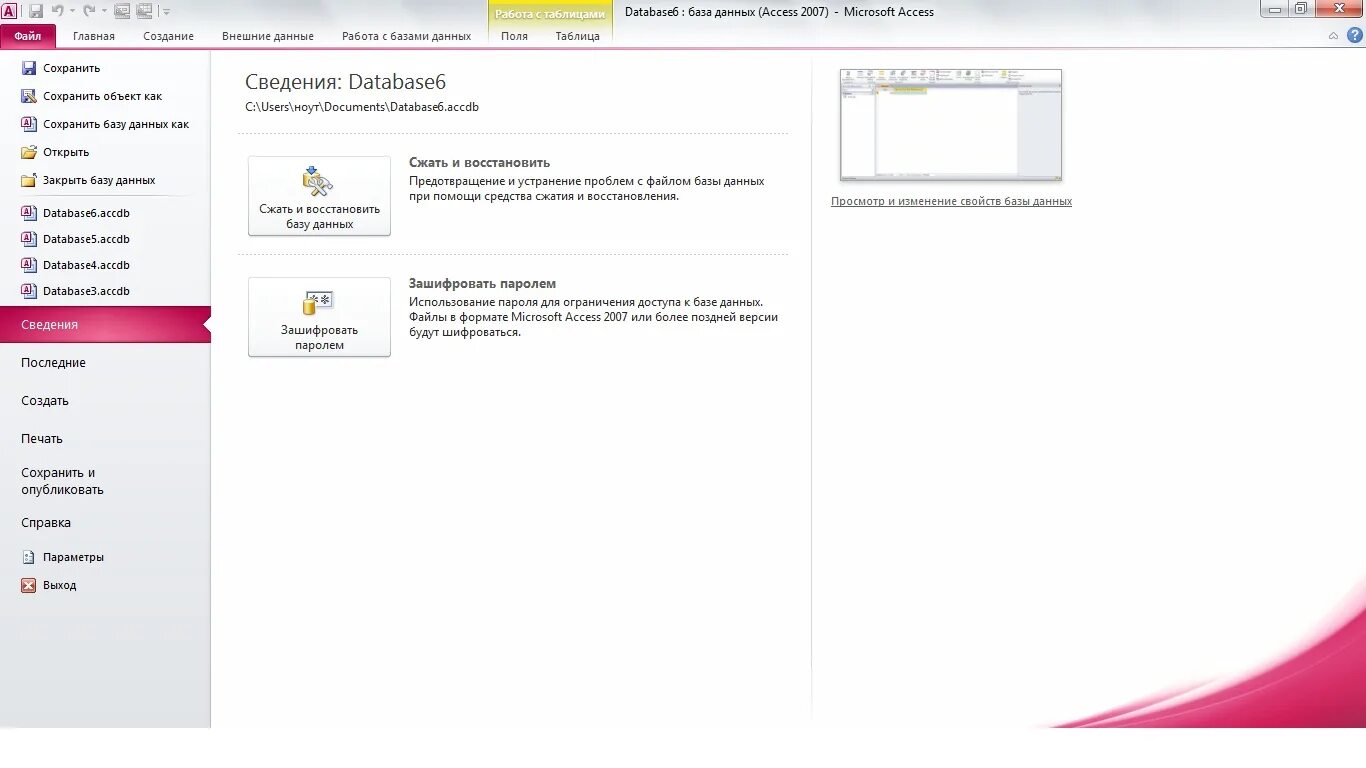Image resolution: width=1366 pixels, height=768 pixels.
Task: Click the Save icon in Quick Access Toolbar
Action: point(36,11)
